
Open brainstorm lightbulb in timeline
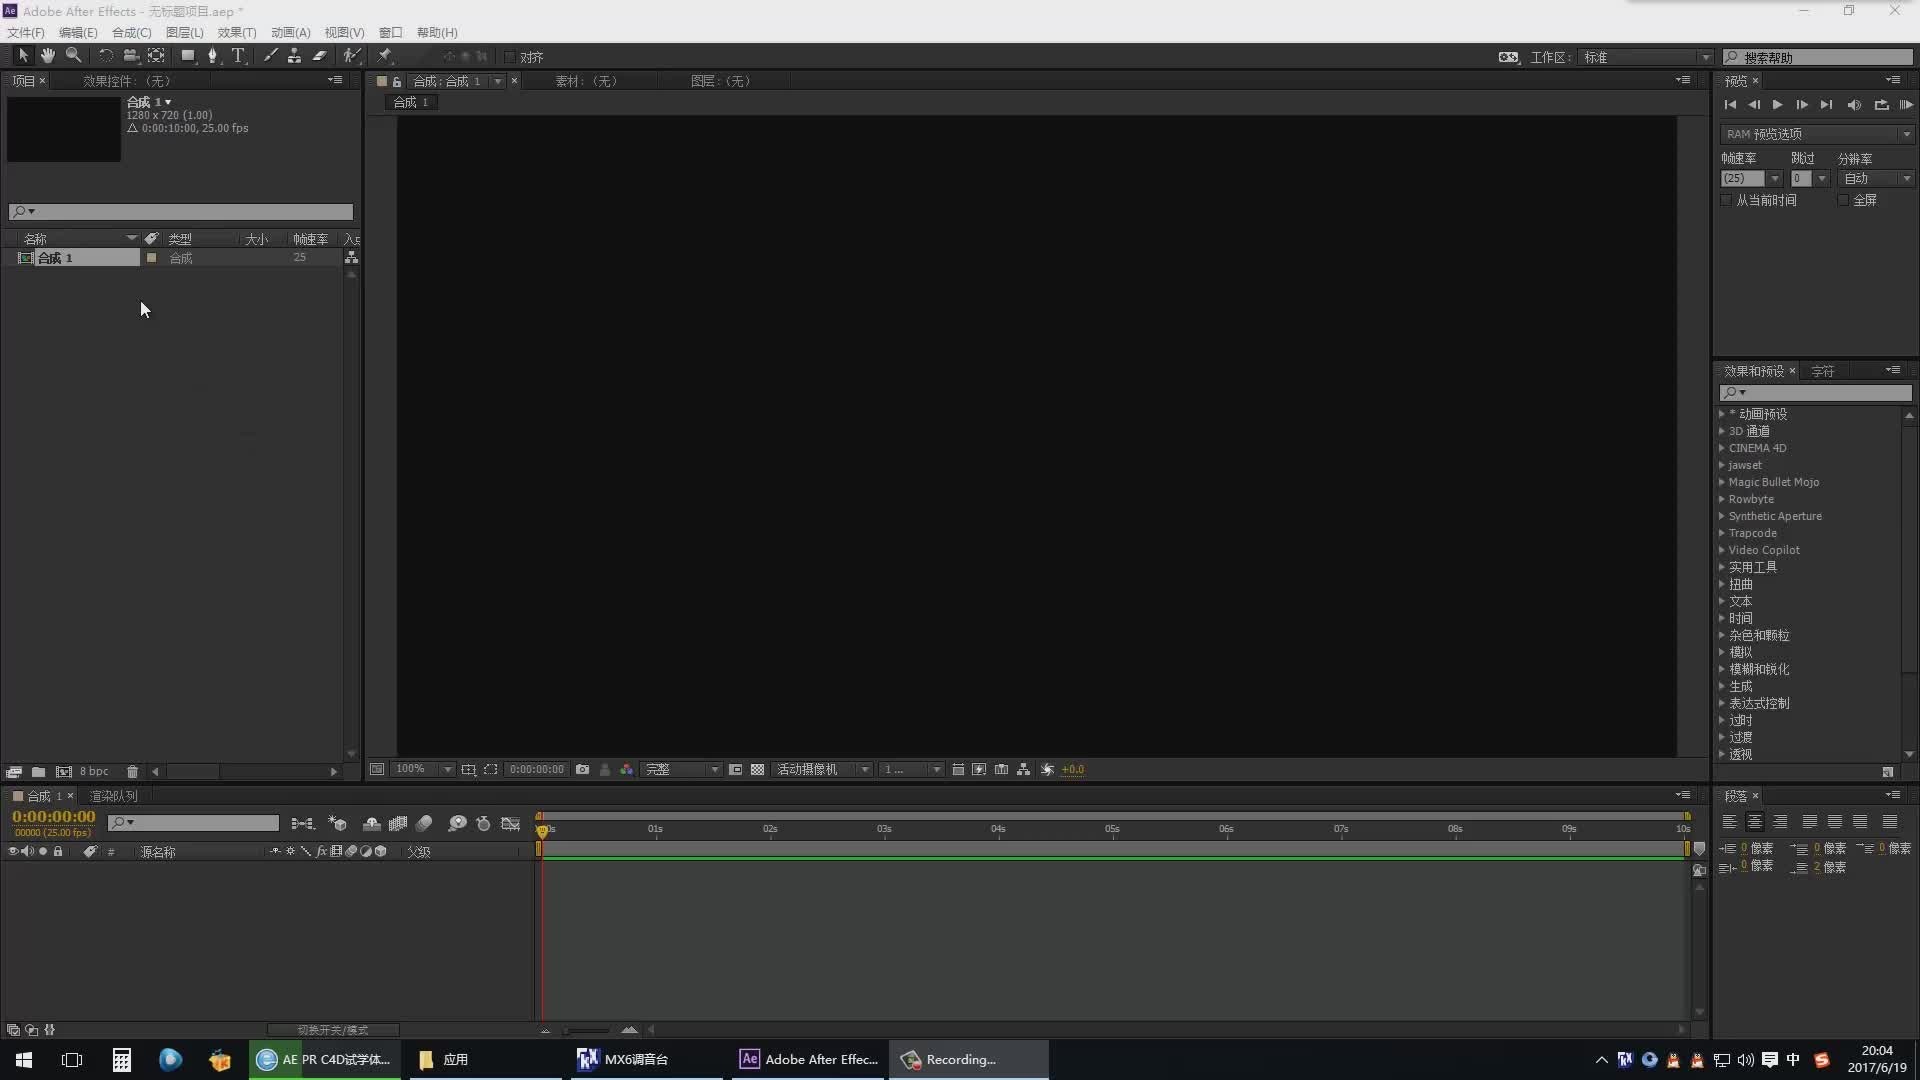pos(457,824)
